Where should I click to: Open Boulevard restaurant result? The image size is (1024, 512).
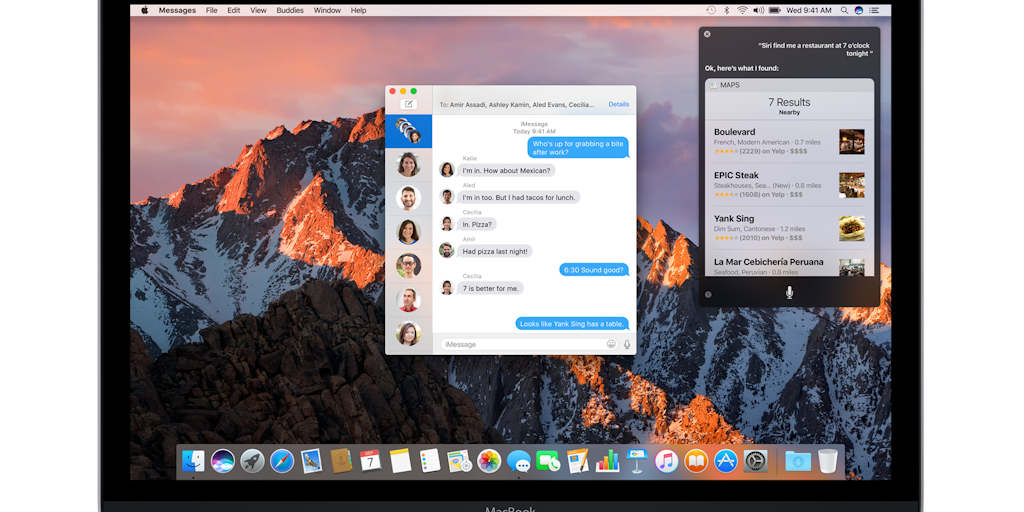789,142
